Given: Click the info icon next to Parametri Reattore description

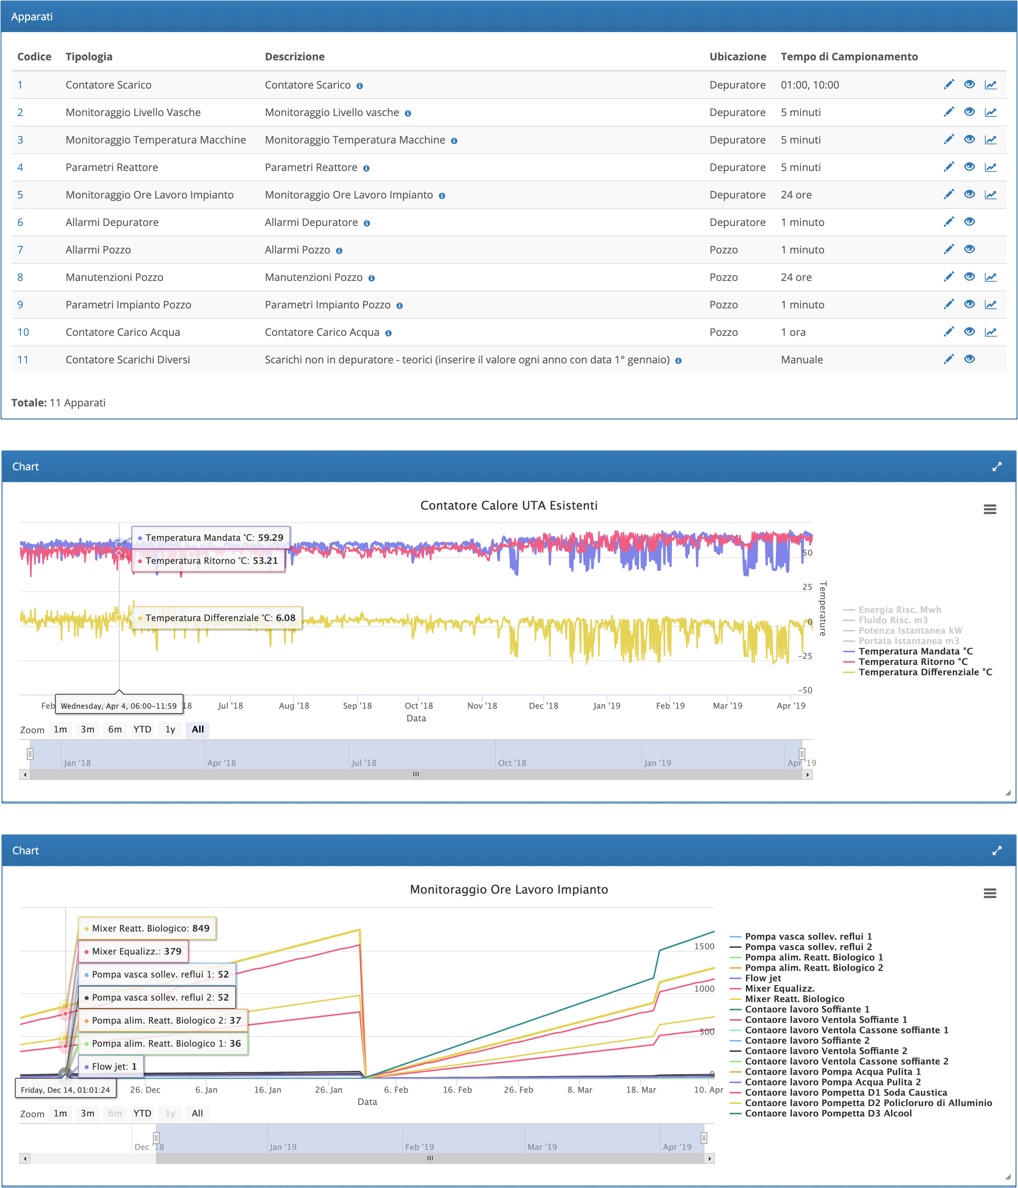Looking at the screenshot, I should pyautogui.click(x=366, y=168).
